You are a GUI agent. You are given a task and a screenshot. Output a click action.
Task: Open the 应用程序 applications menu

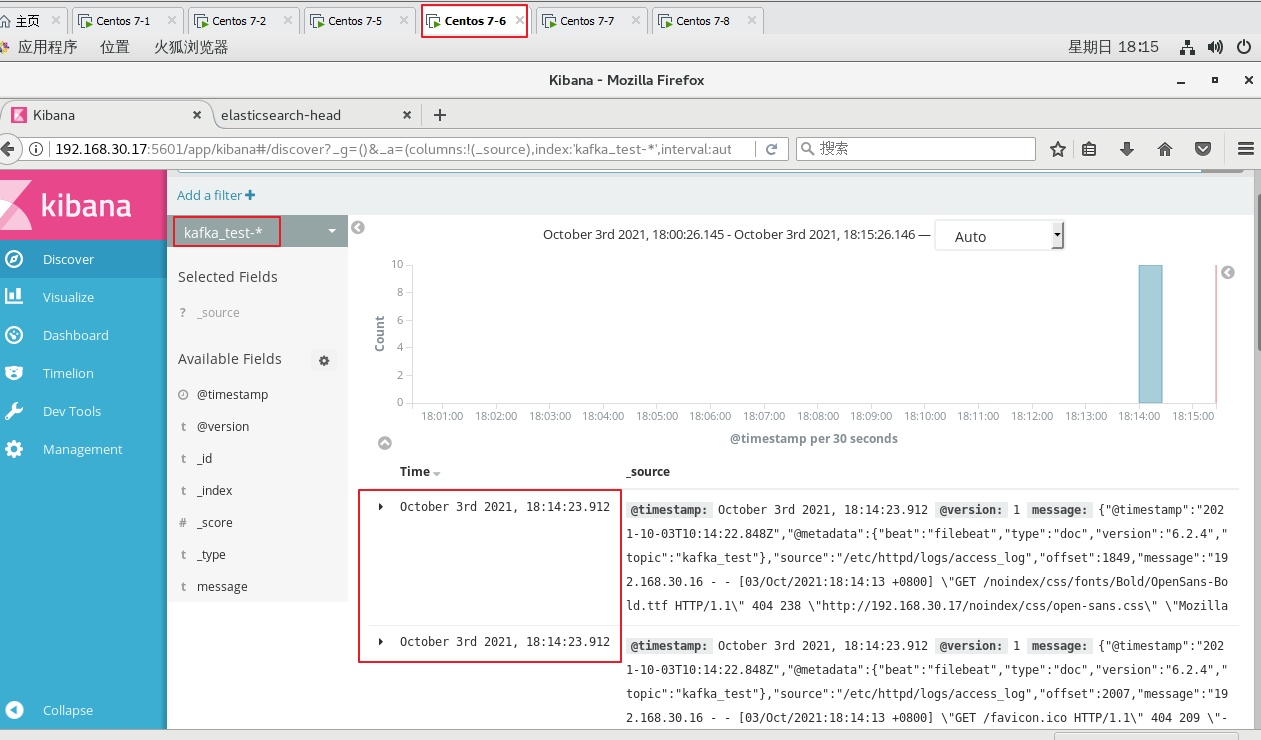click(47, 47)
